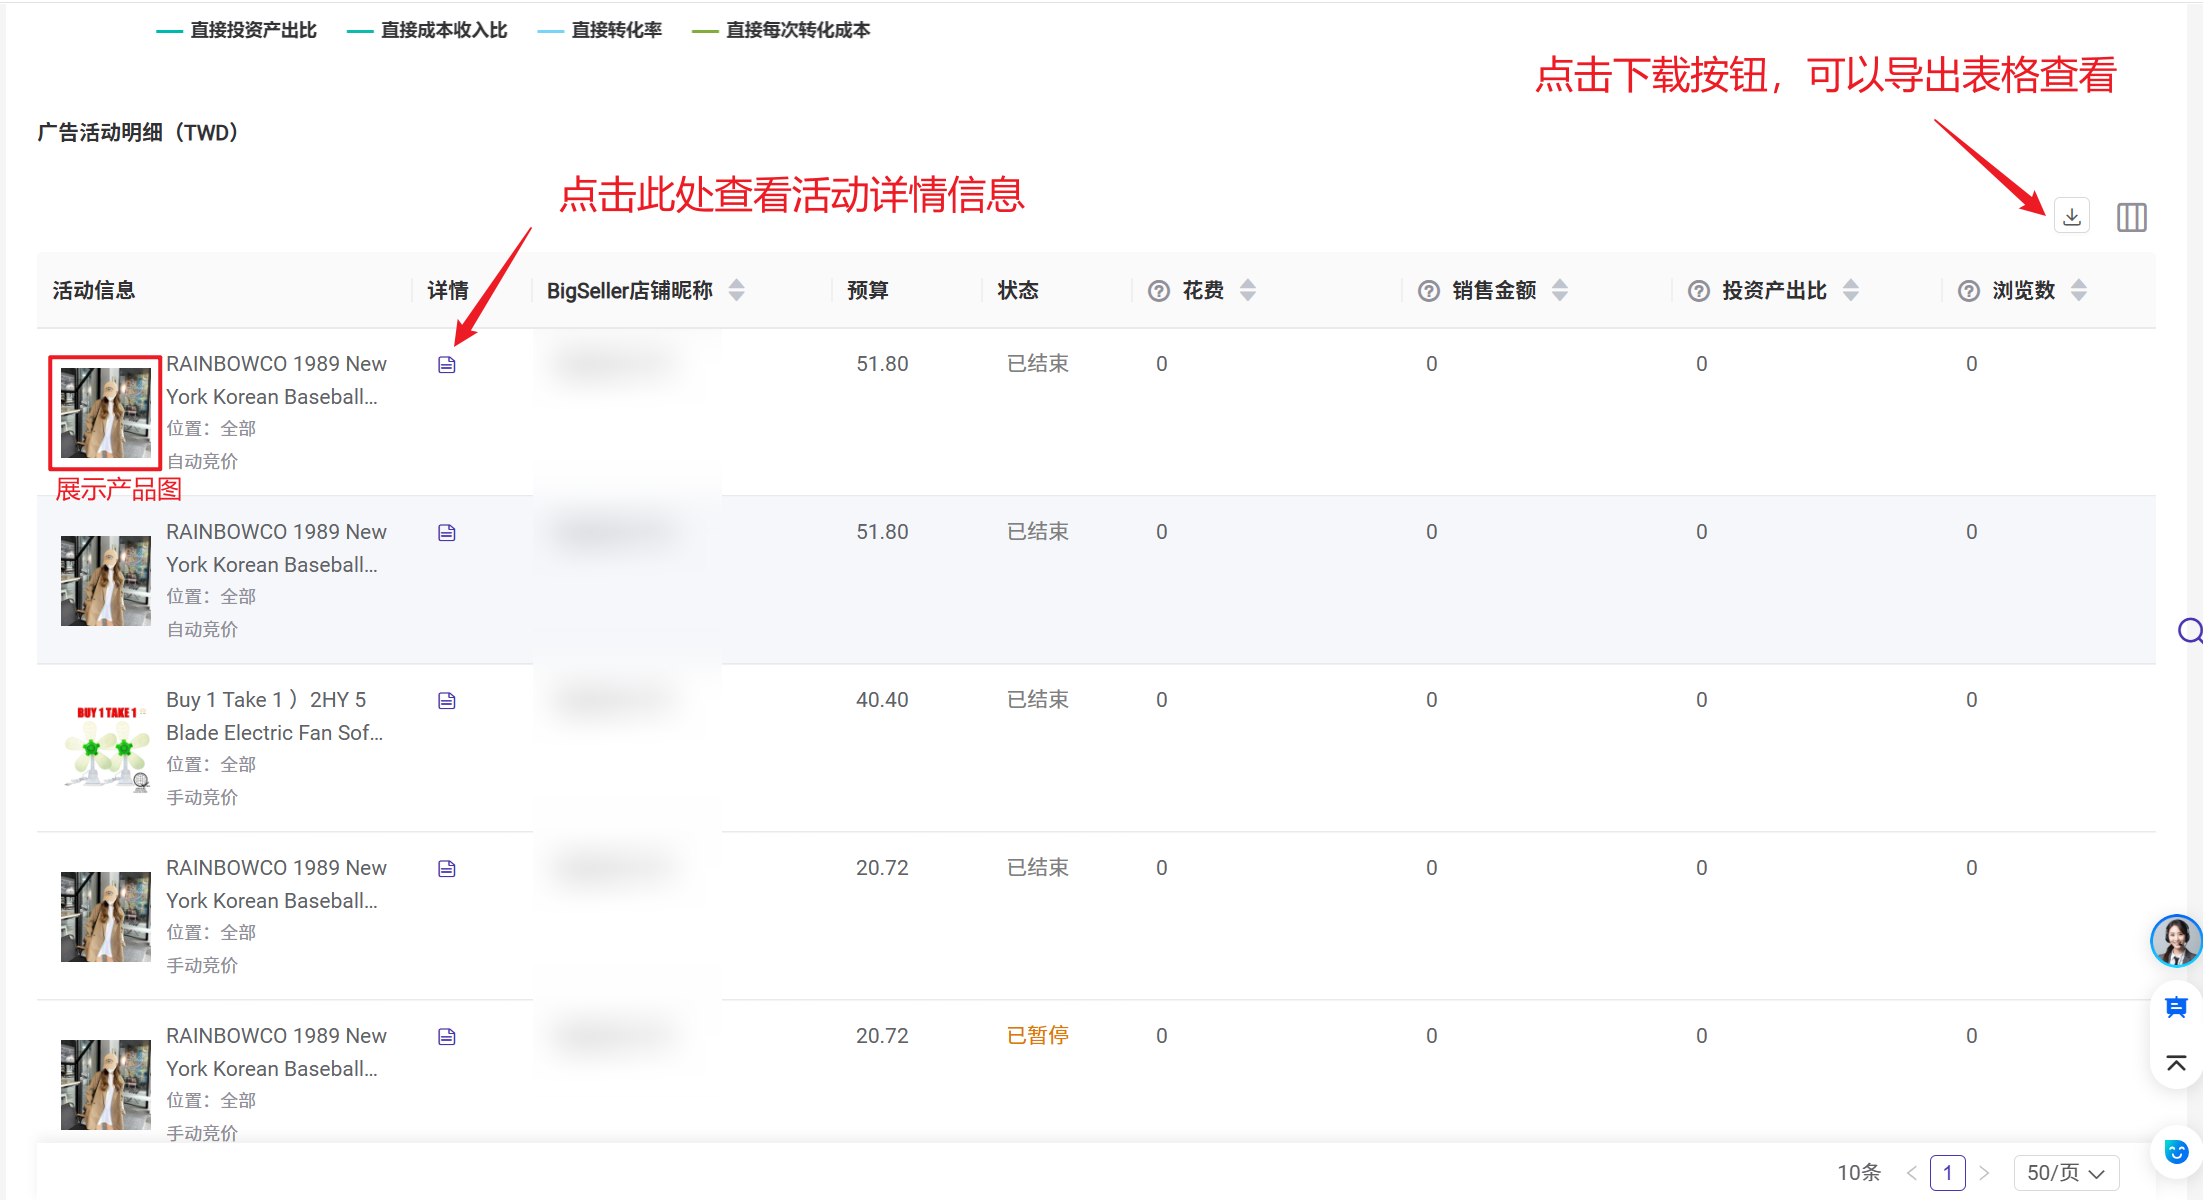The image size is (2203, 1200).
Task: Click the next page arrow
Action: pyautogui.click(x=1984, y=1172)
